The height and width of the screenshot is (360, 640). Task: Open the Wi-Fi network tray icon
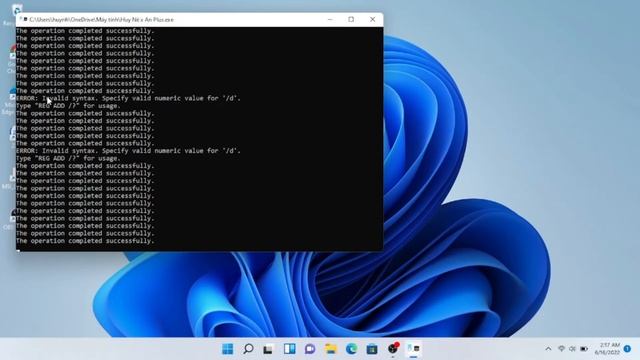pyautogui.click(x=562, y=349)
